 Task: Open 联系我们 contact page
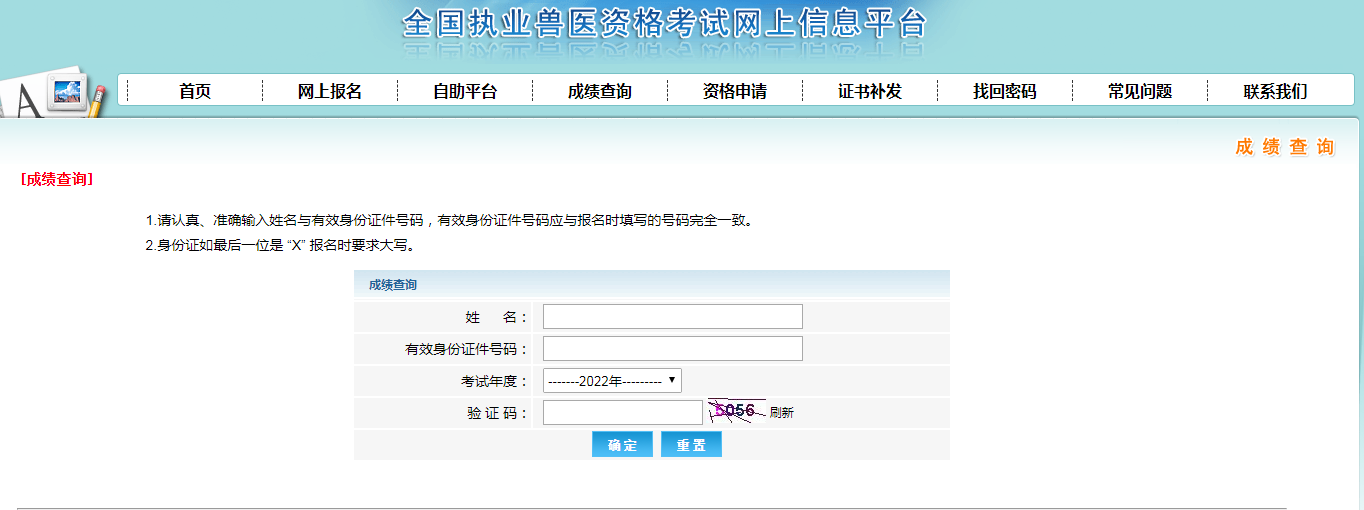pos(1275,91)
